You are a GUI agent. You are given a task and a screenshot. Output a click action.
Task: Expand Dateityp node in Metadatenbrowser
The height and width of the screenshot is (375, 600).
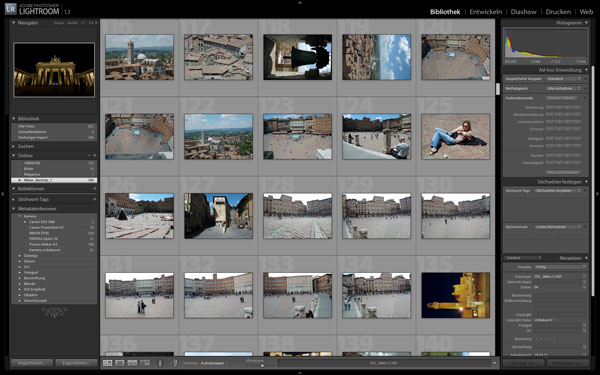(x=20, y=256)
